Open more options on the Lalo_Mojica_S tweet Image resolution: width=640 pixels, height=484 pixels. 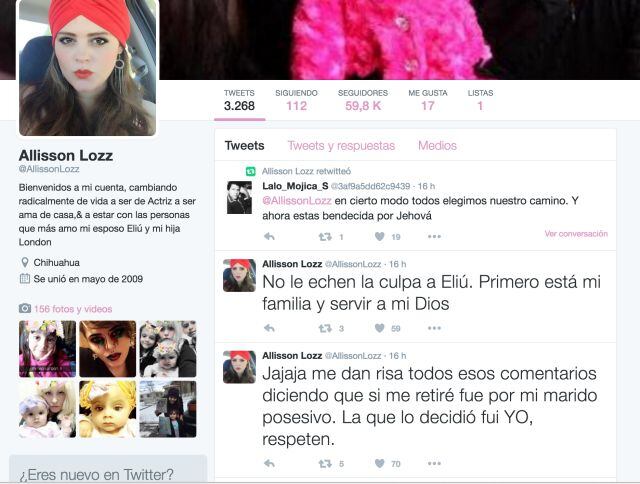click(434, 236)
